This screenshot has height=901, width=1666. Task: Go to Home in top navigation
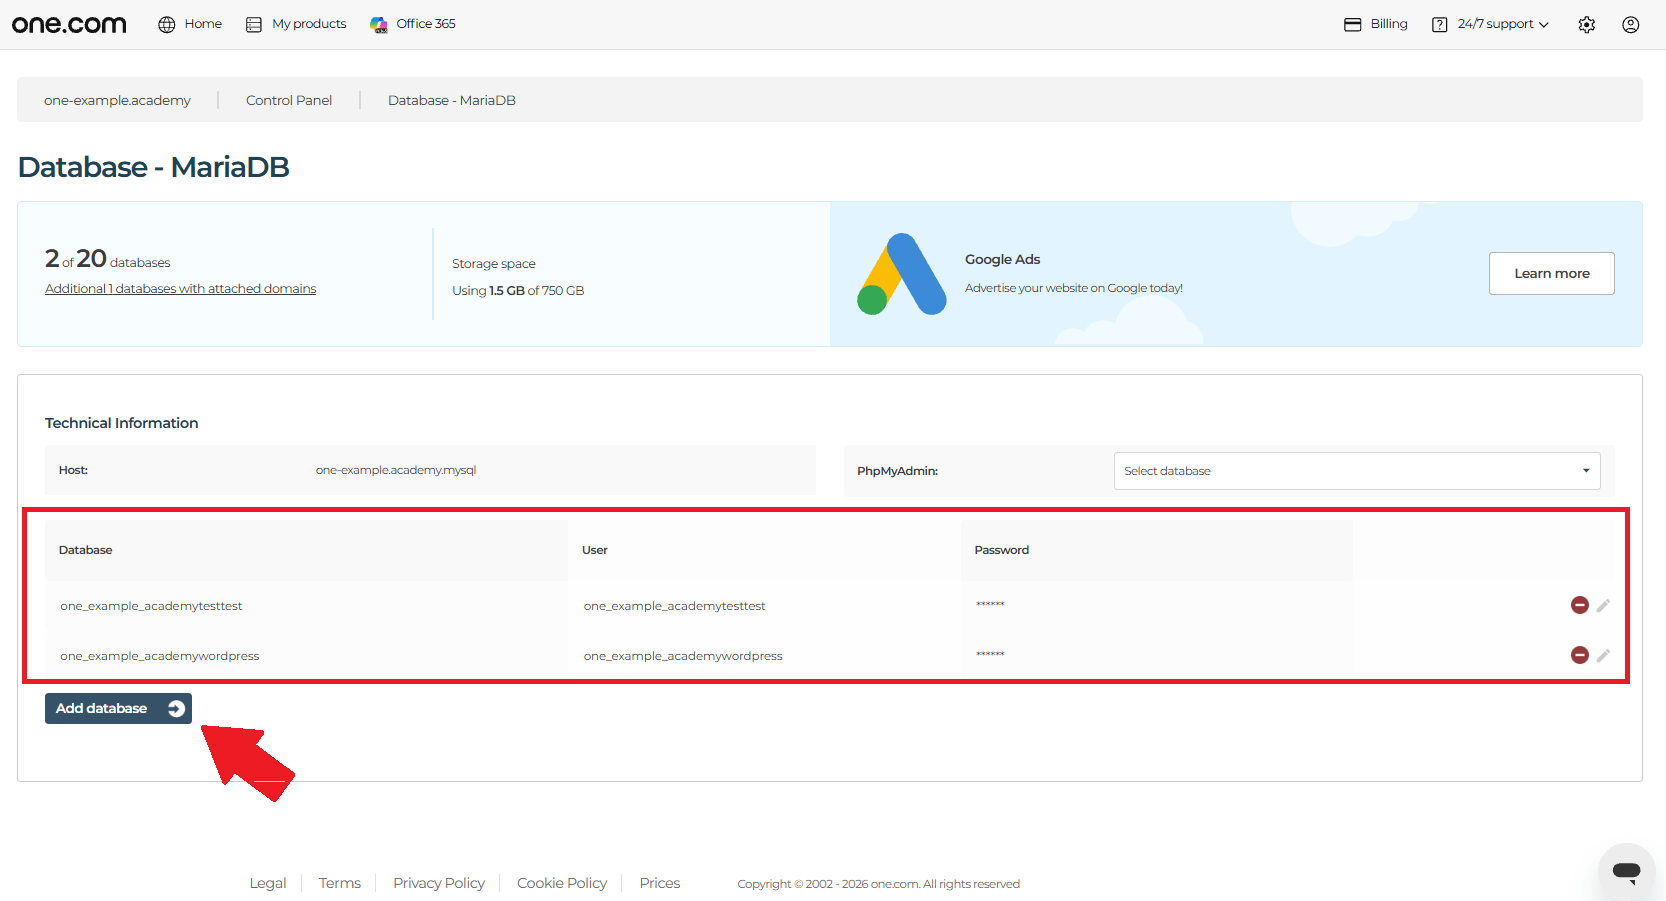190,24
